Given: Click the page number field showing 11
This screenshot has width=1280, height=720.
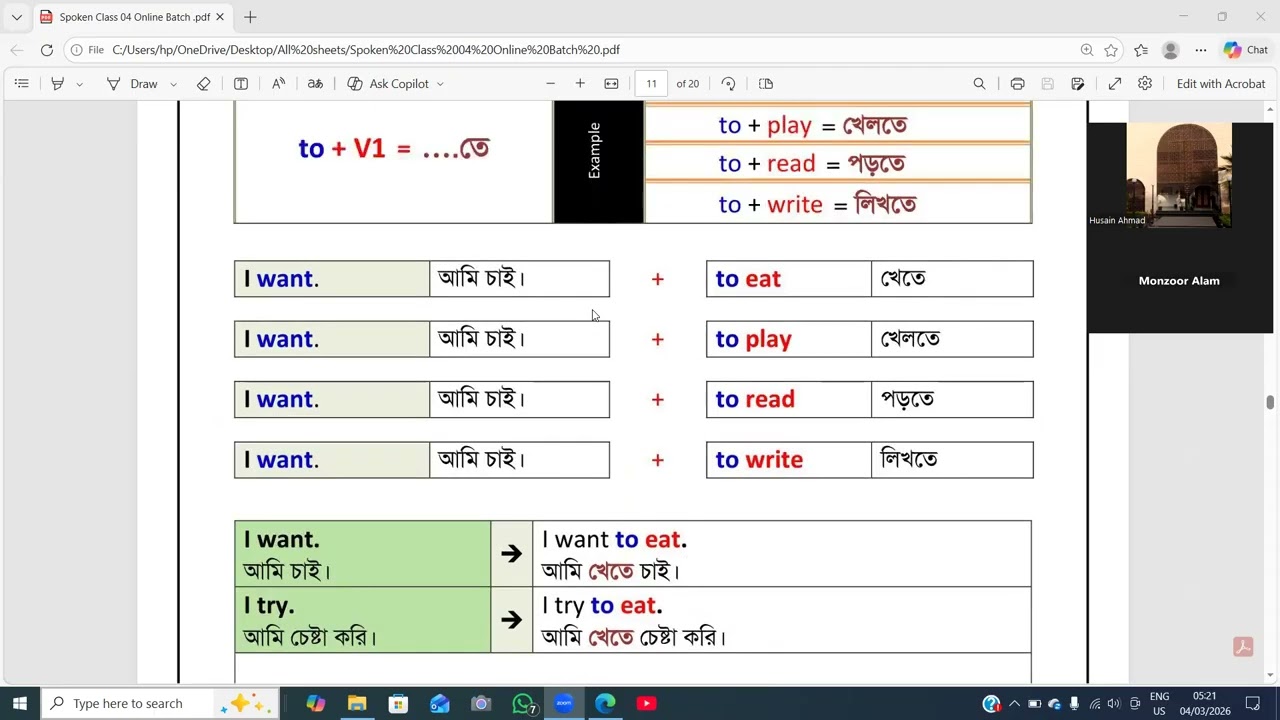Looking at the screenshot, I should click(651, 84).
